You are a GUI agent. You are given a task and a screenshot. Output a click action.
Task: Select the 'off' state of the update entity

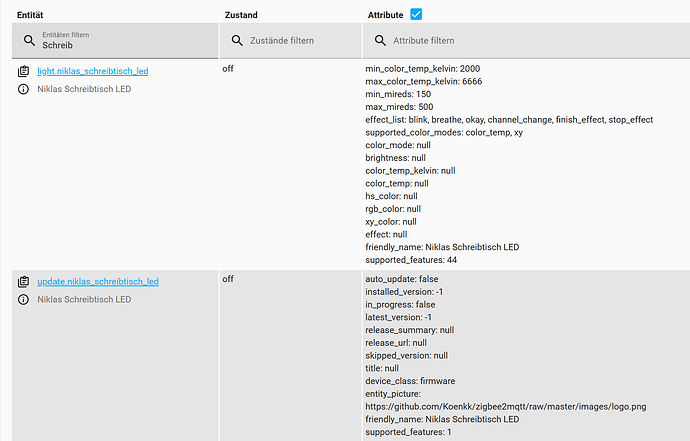pos(228,279)
